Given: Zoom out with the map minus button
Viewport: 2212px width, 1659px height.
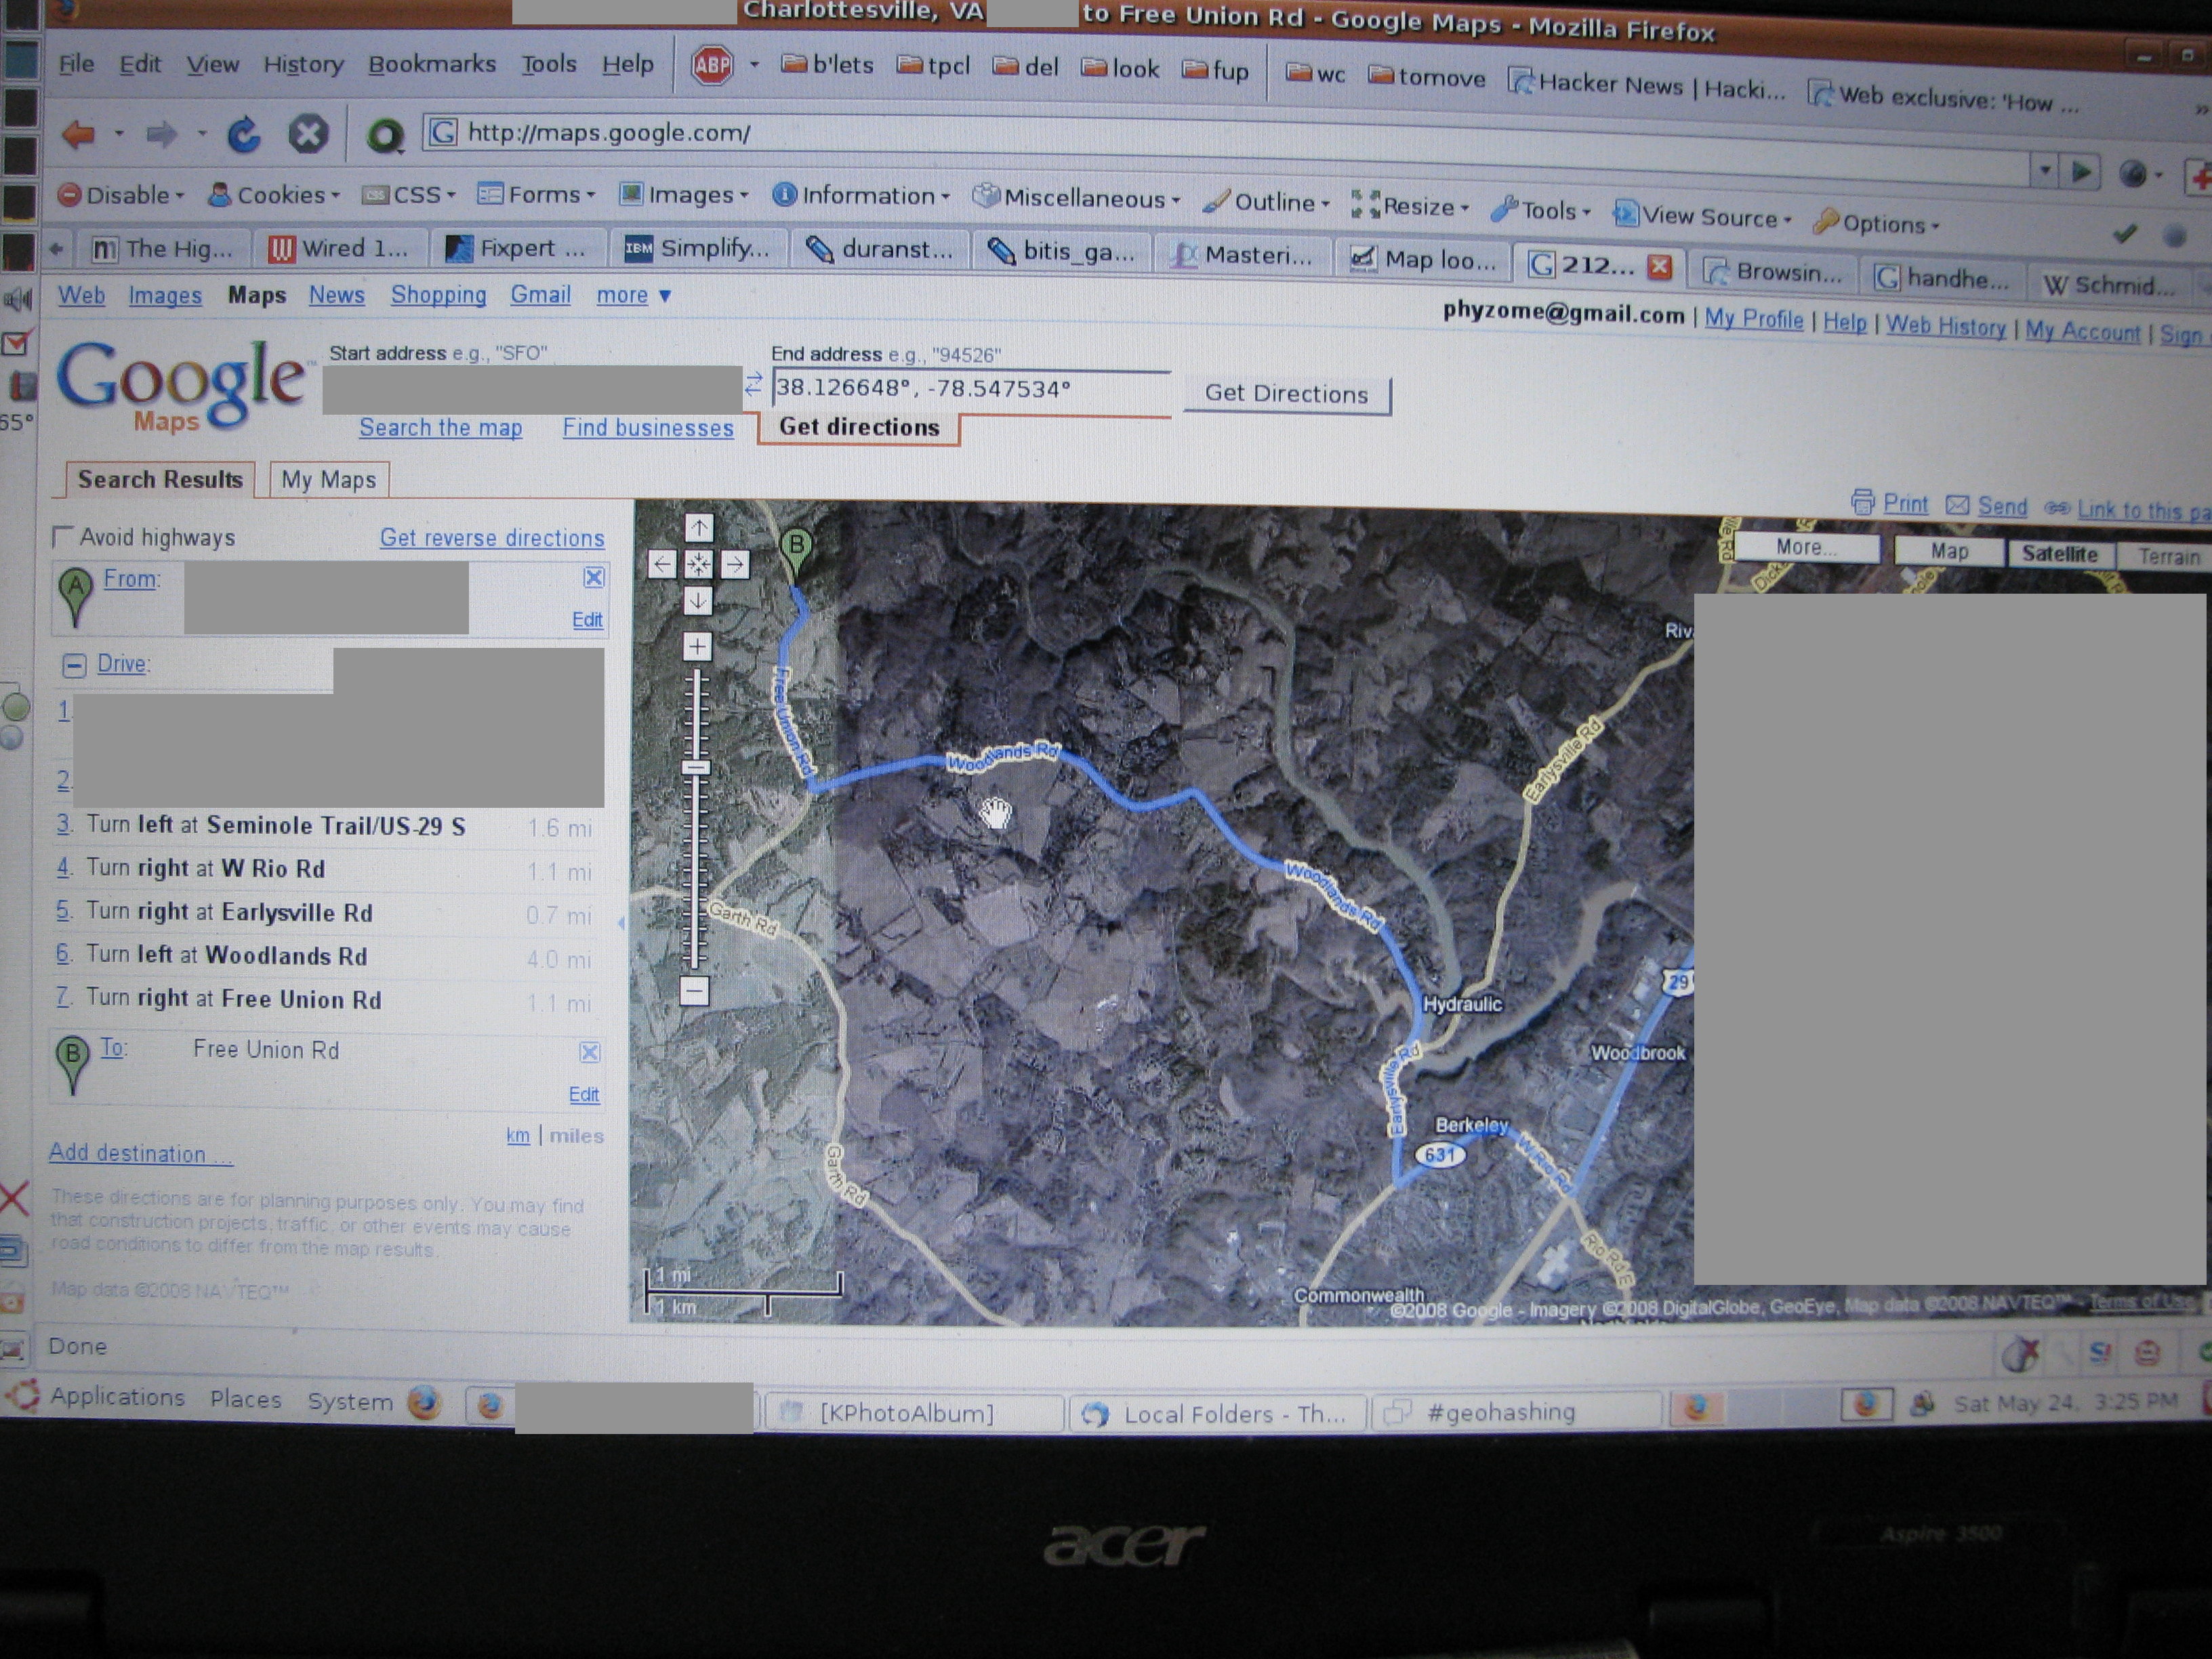Looking at the screenshot, I should pyautogui.click(x=695, y=990).
